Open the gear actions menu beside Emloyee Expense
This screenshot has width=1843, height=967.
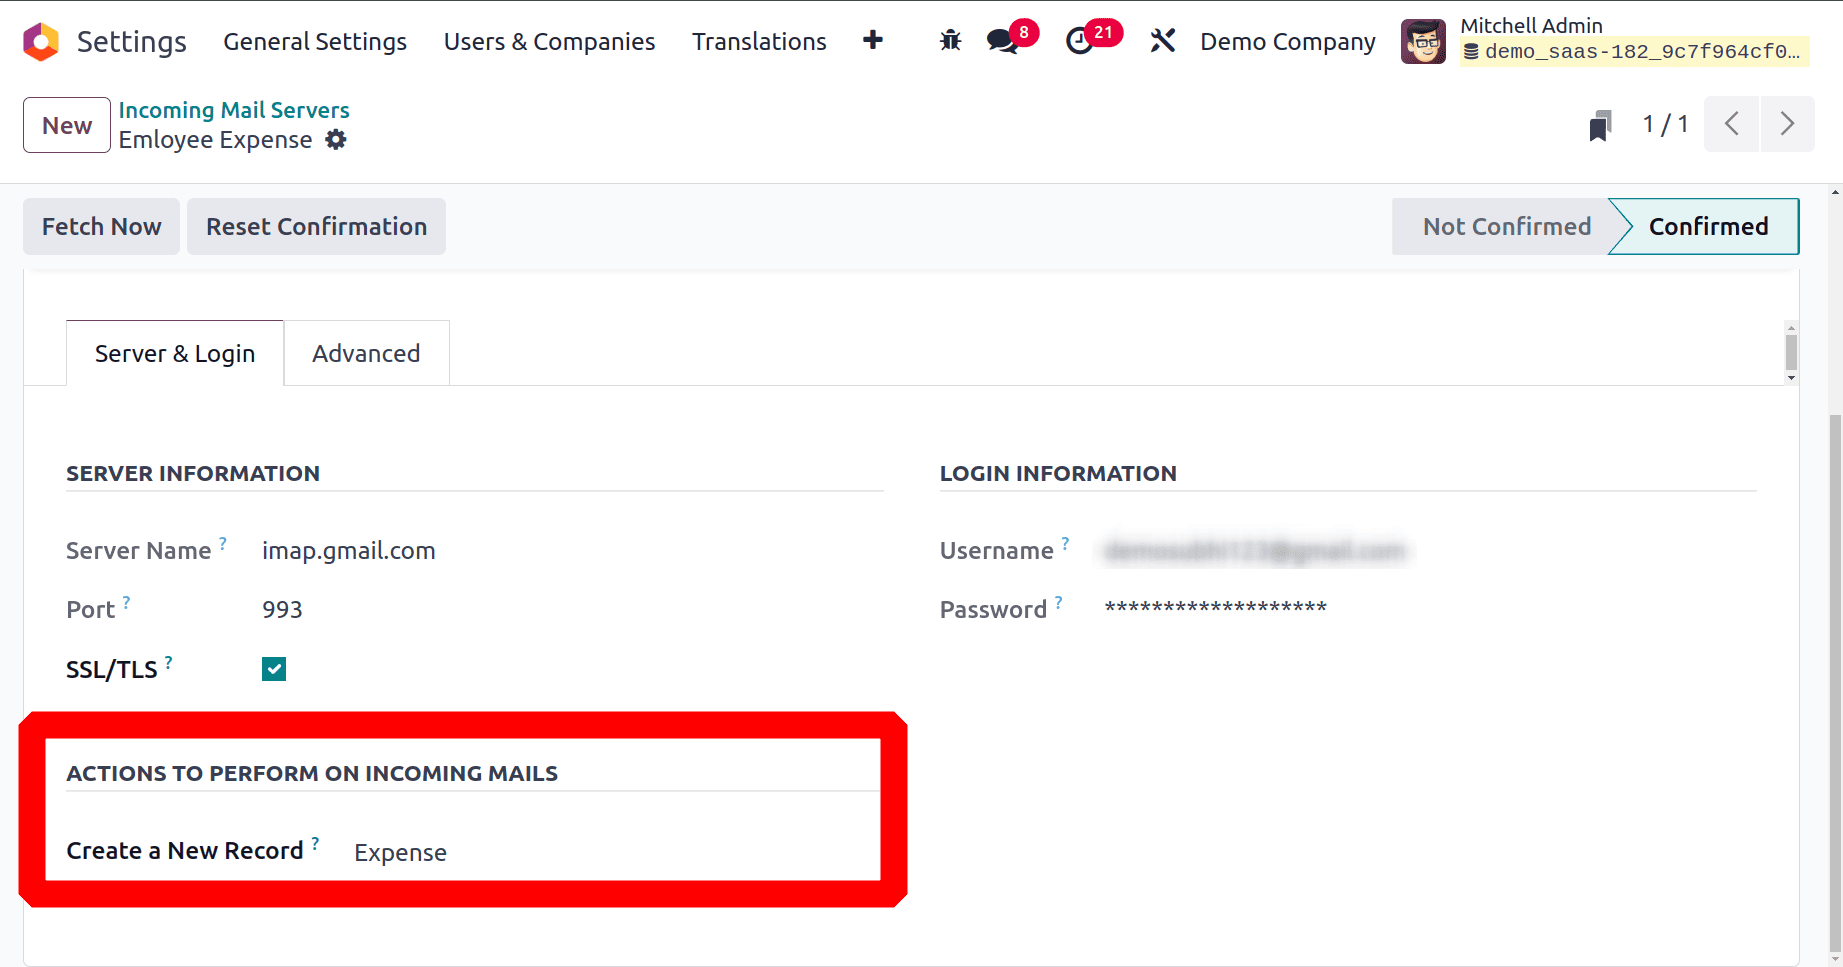[x=336, y=140]
